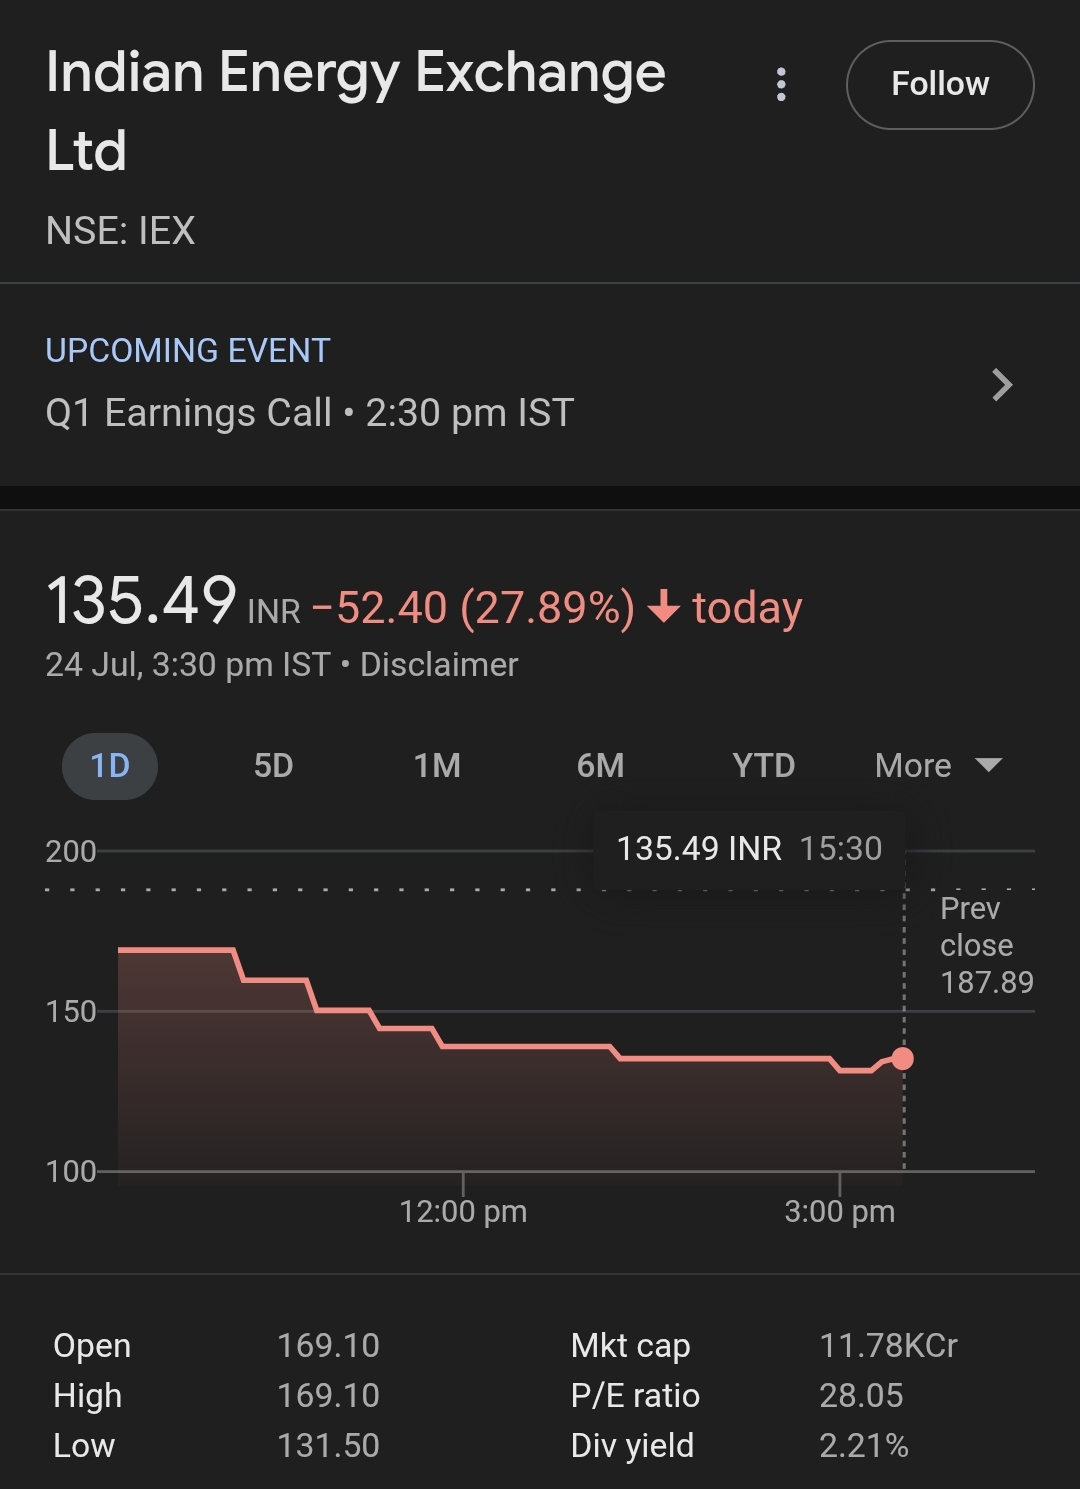Select the 1D chart range tab
This screenshot has height=1489, width=1080.
(x=110, y=766)
